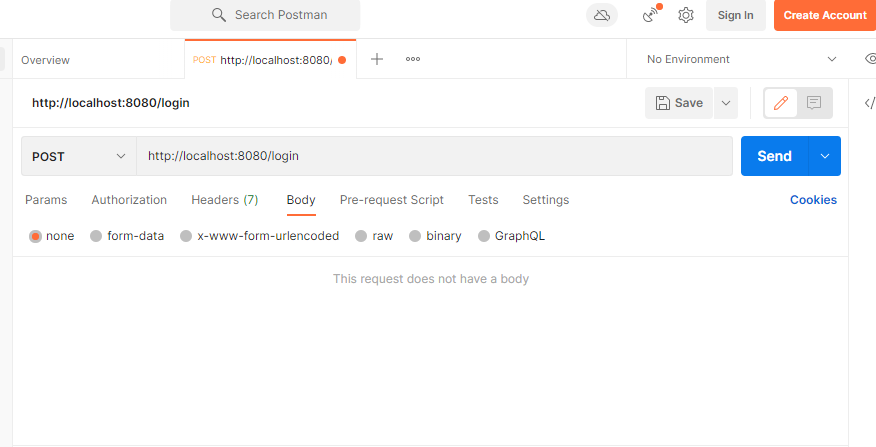Open the No Environment dropdown
Viewport: 876px width, 447px height.
click(742, 59)
